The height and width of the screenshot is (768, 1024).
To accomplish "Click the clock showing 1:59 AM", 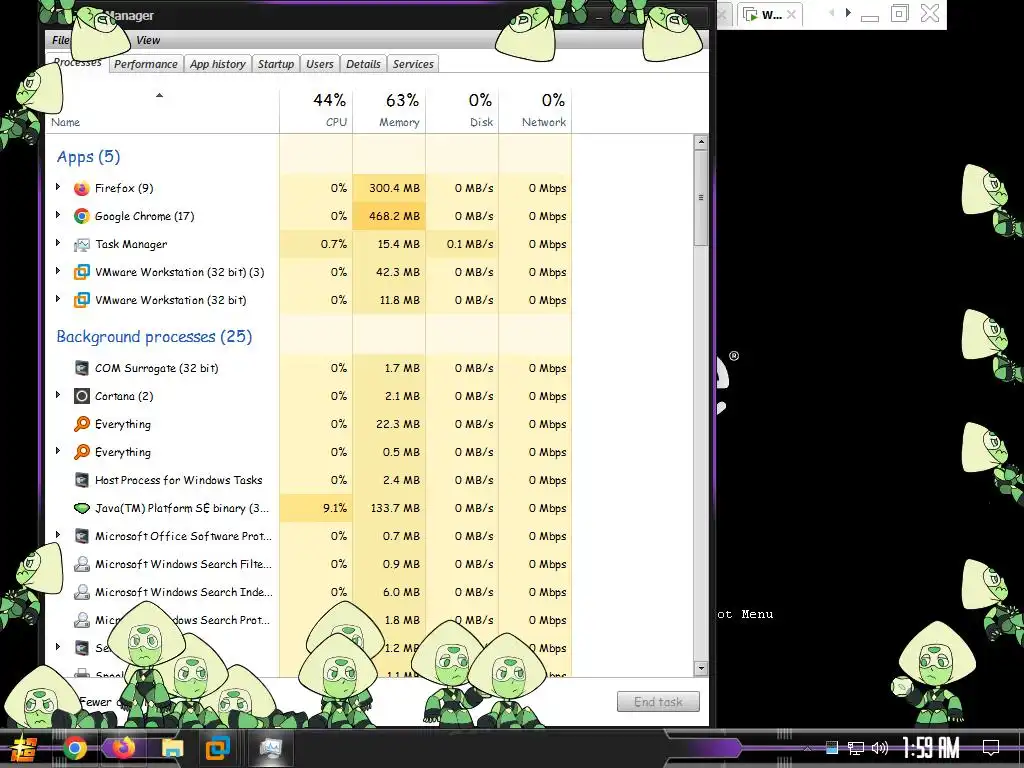I will point(931,748).
